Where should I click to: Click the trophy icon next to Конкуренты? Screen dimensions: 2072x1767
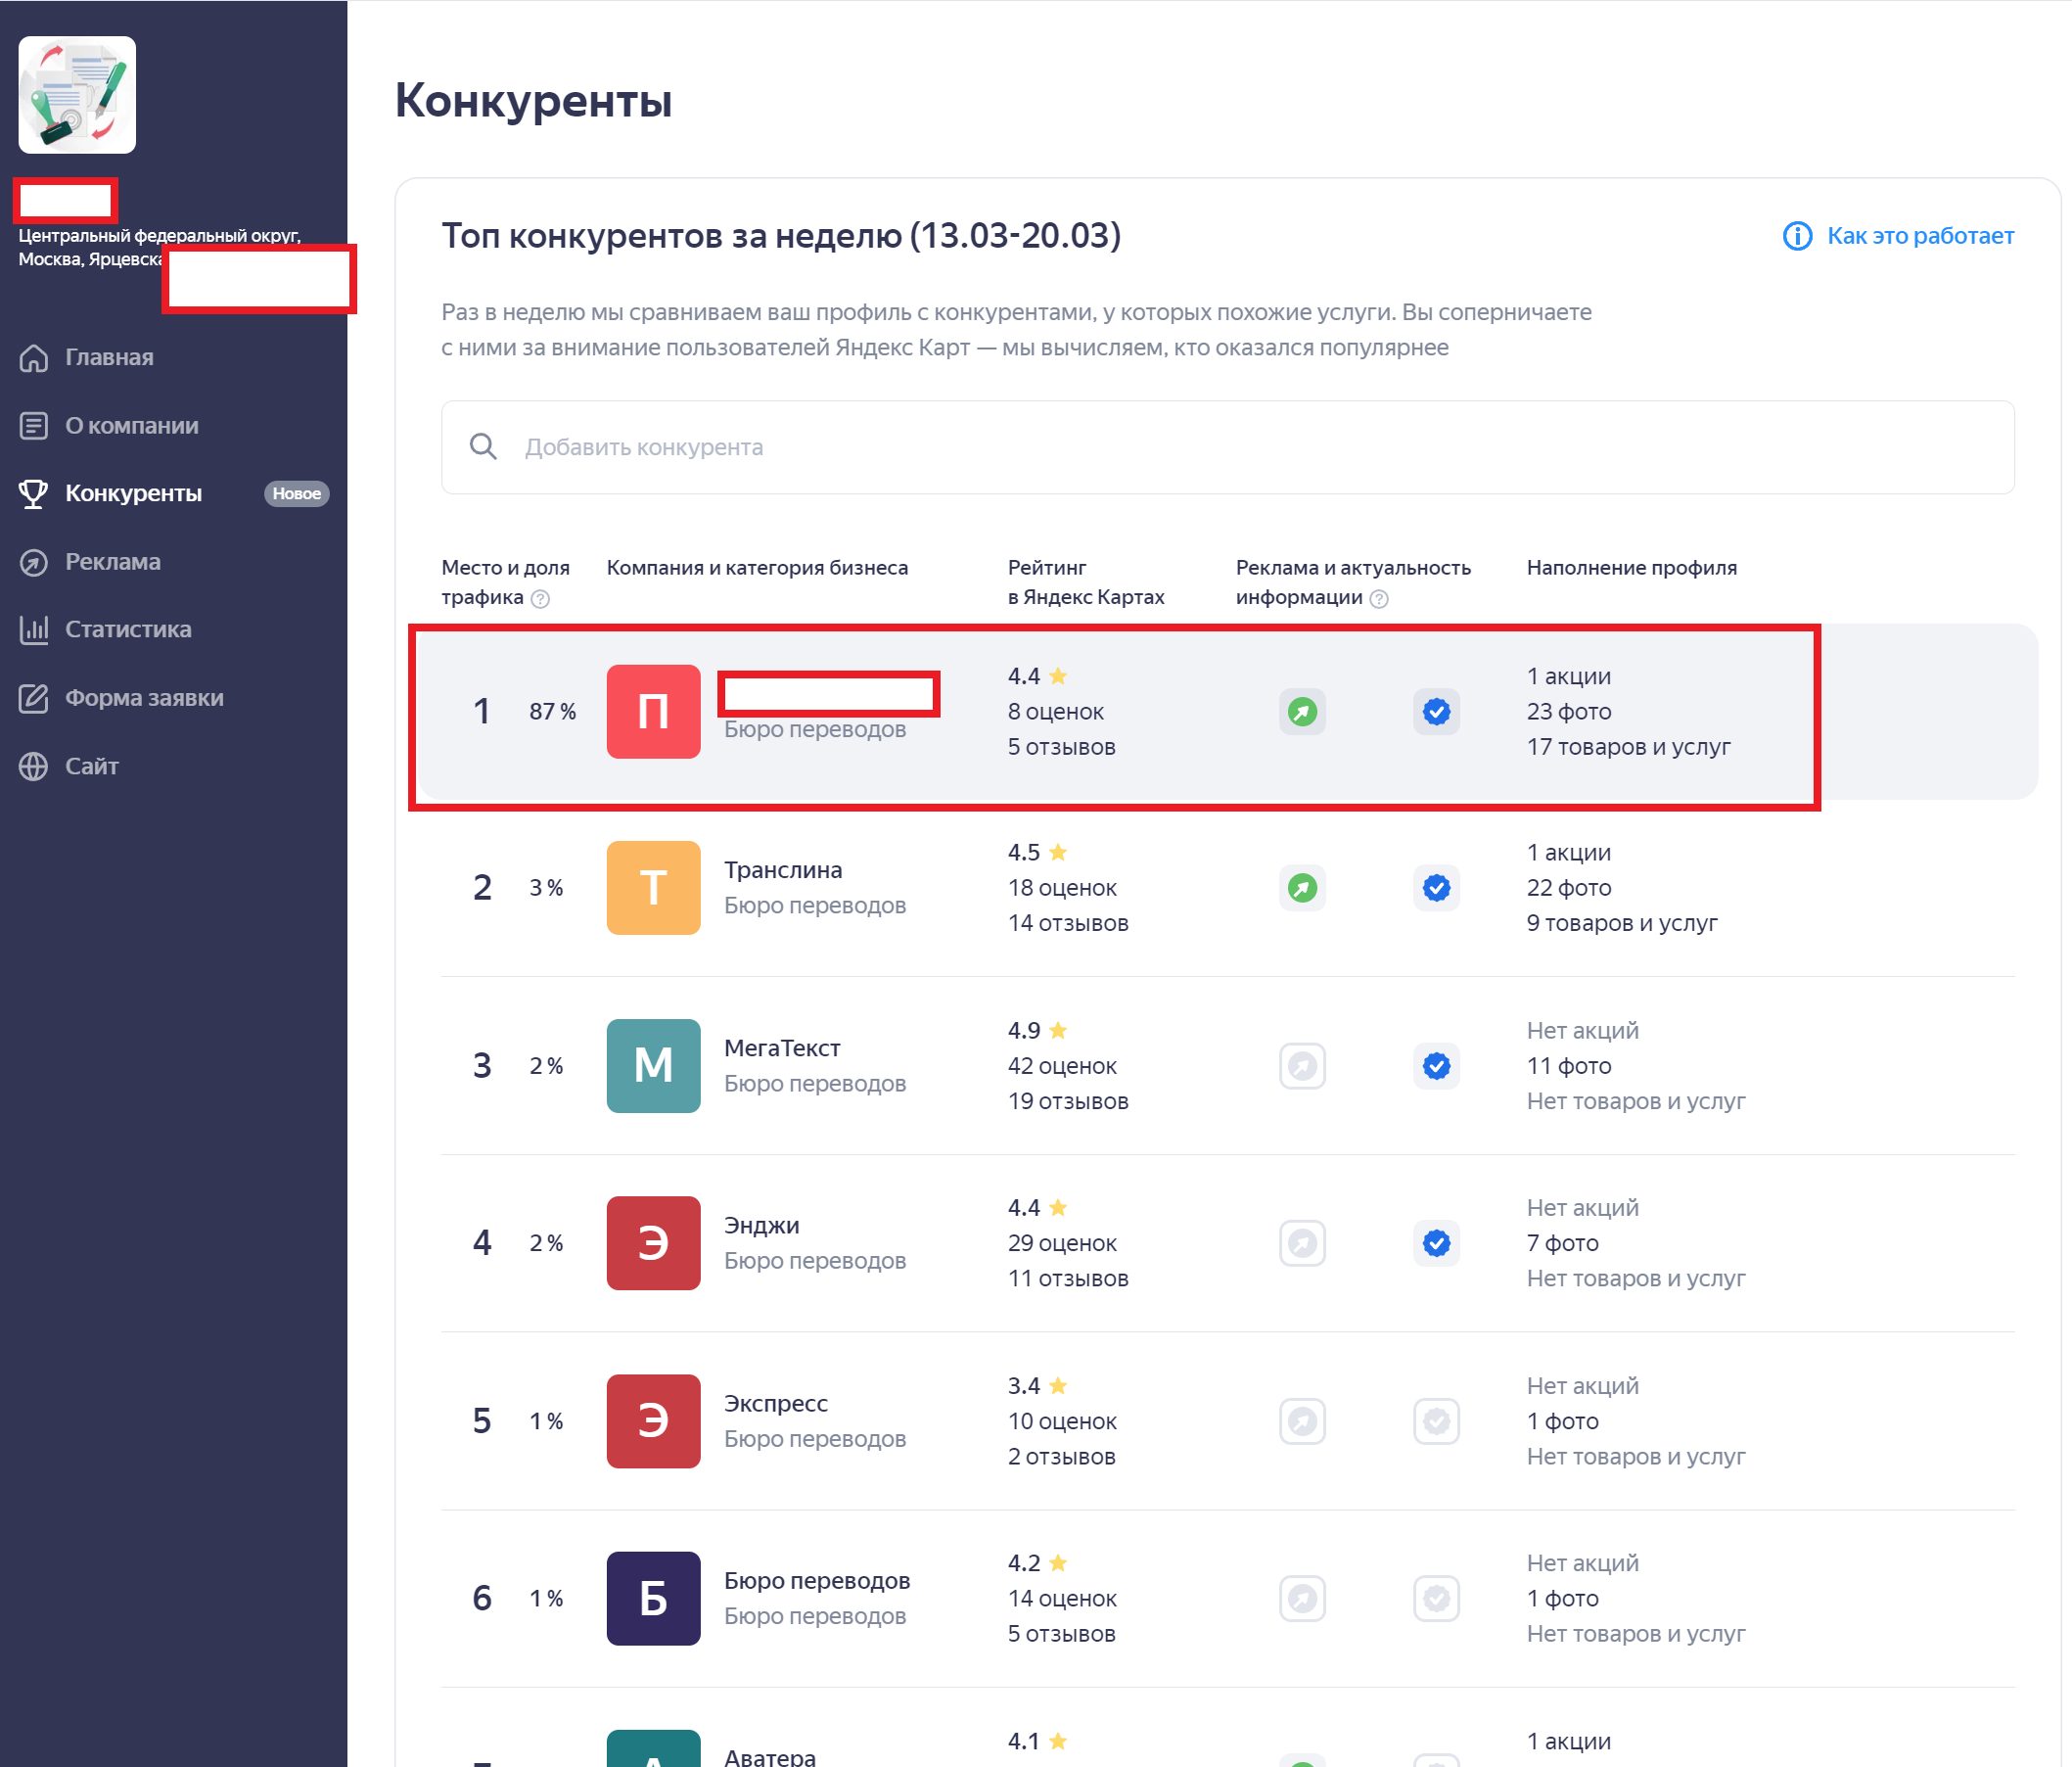[x=34, y=494]
